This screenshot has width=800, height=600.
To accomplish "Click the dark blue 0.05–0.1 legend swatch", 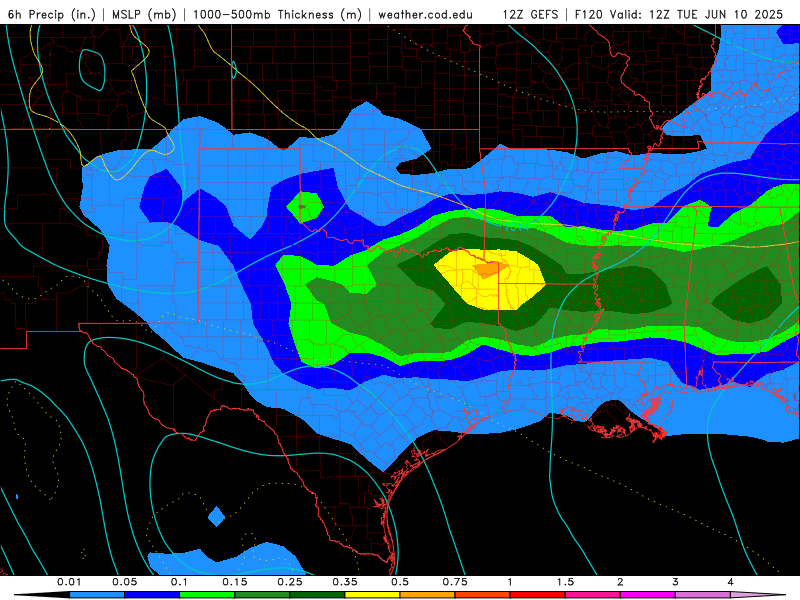I will tap(152, 595).
